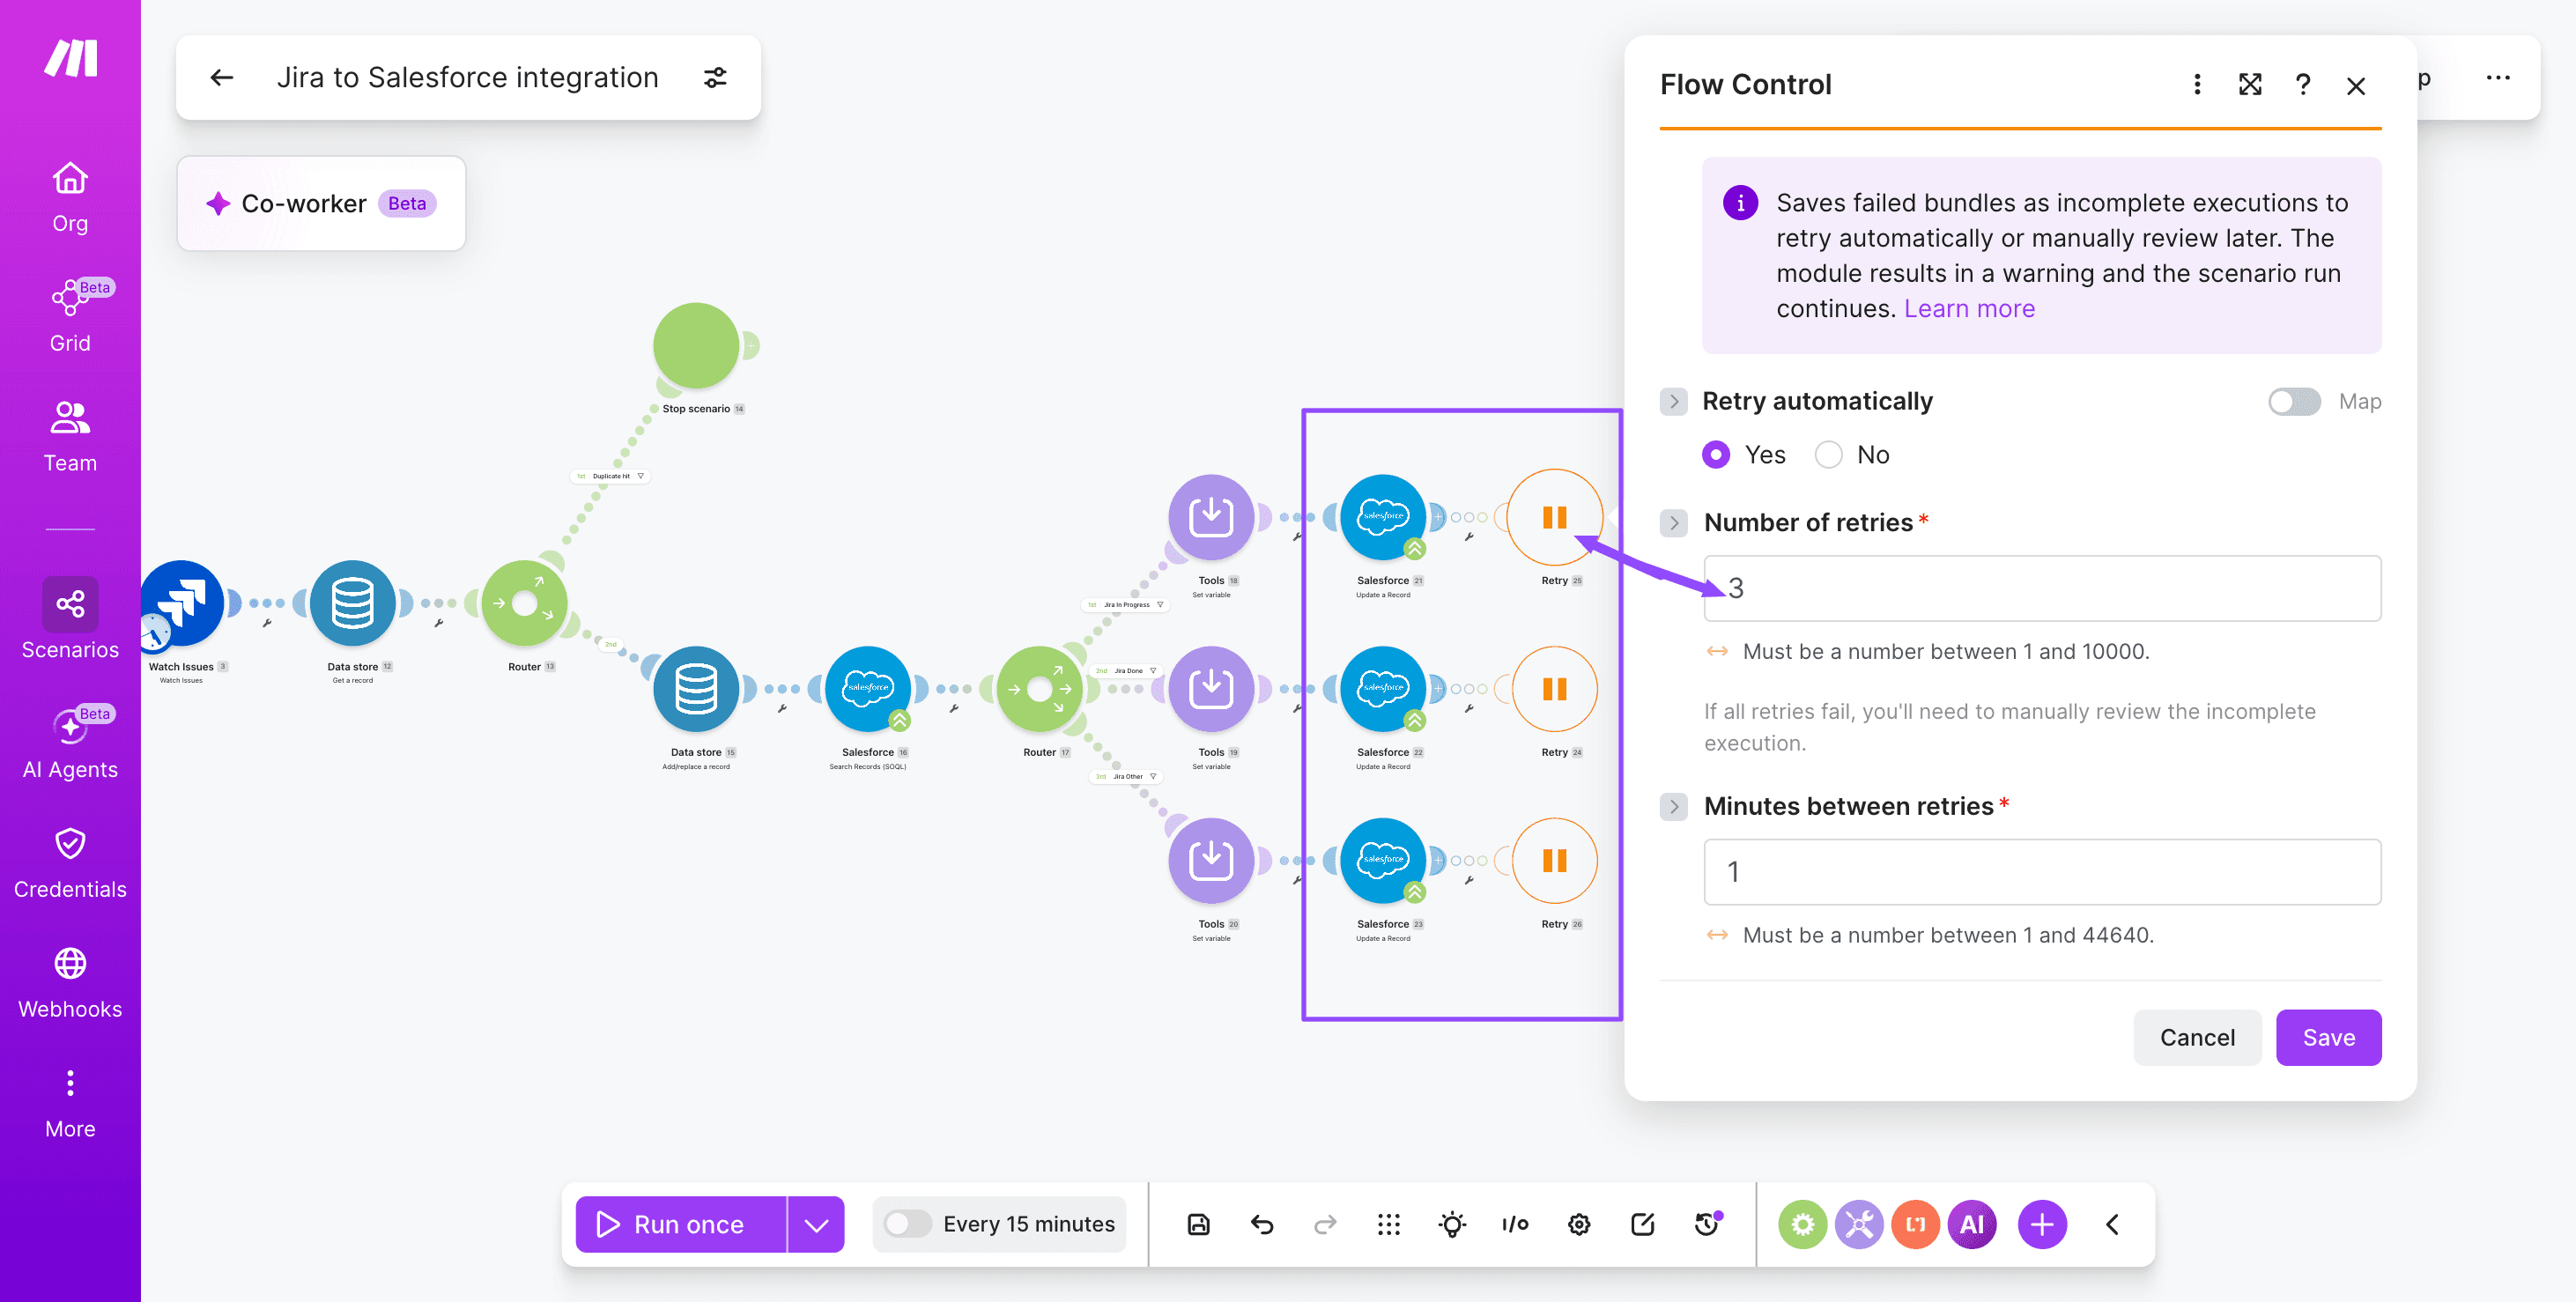Open Explain flow lightbulb icon
2576x1302 pixels.
pos(1452,1225)
